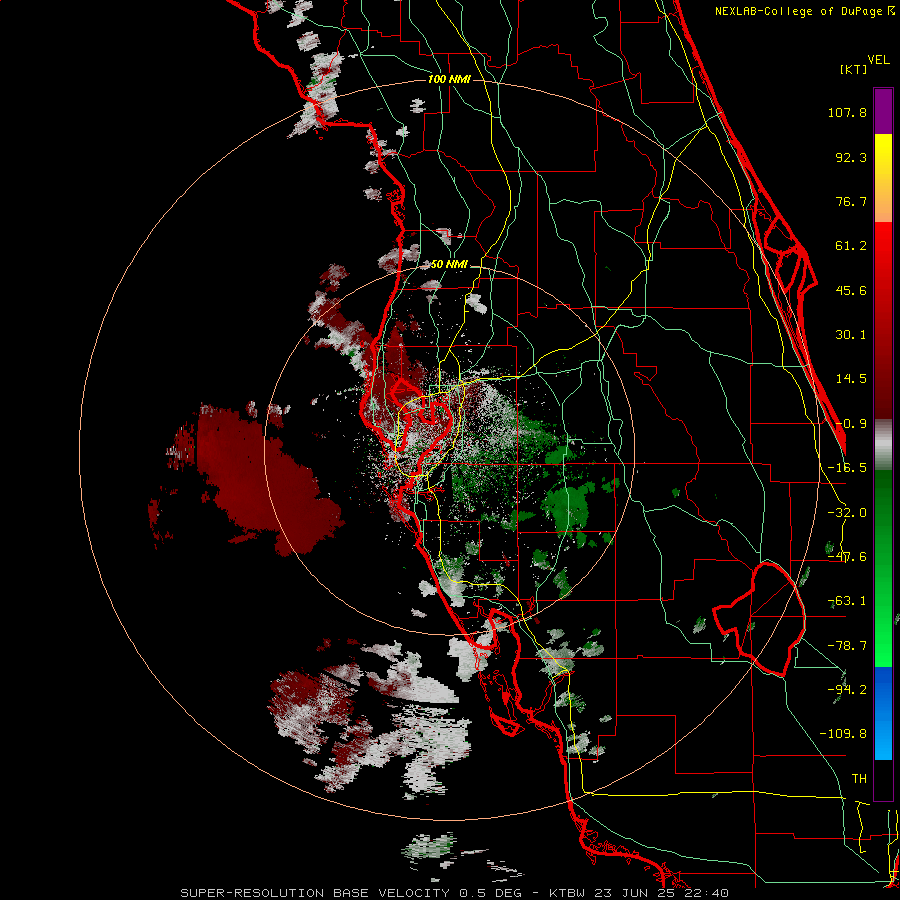Screen dimensions: 900x900
Task: Select the -47.6 velocity scale value
Action: 847,557
